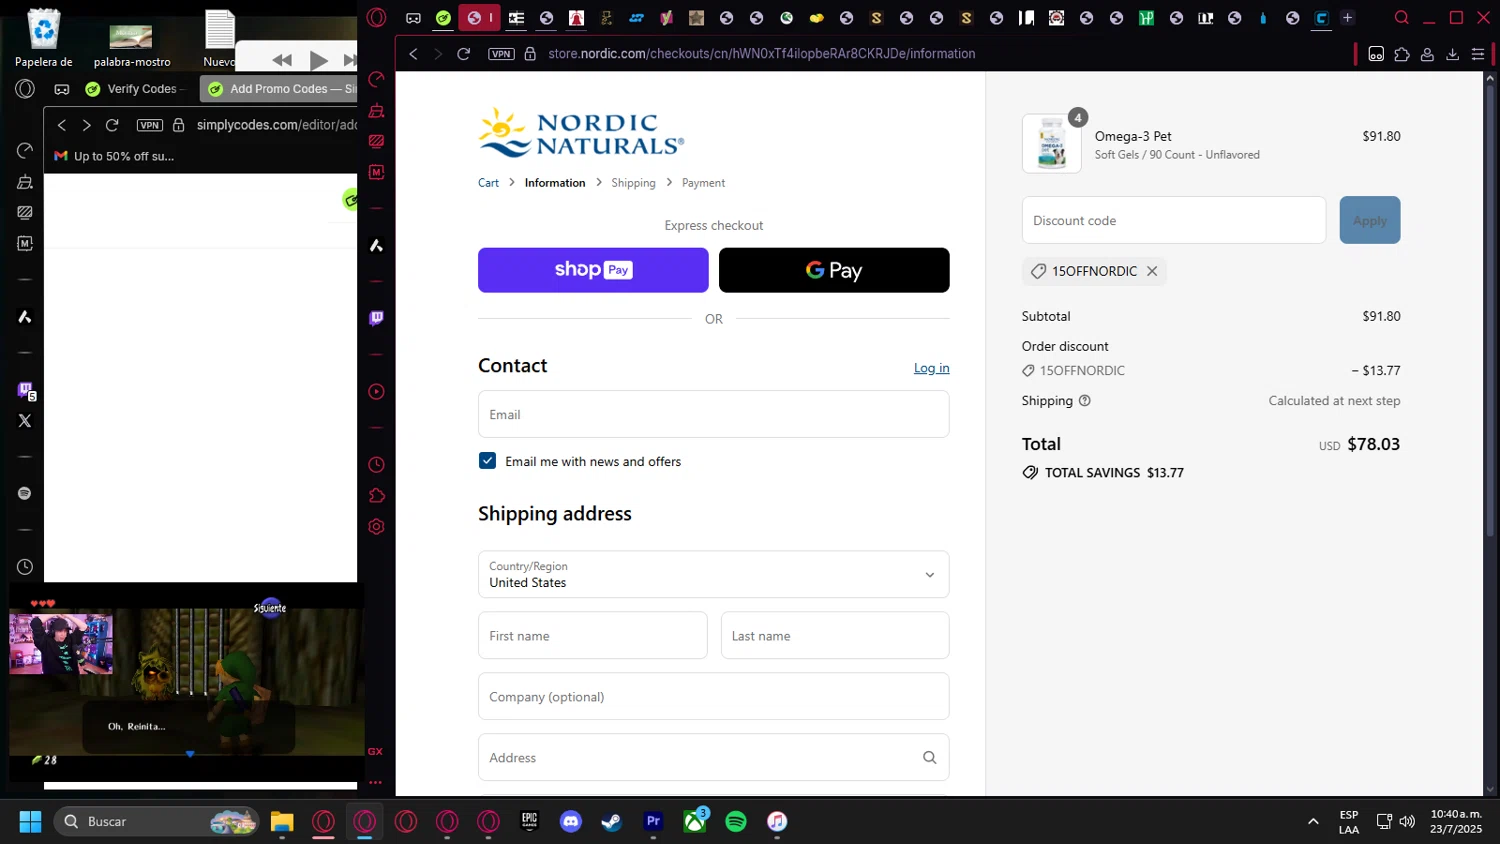Select the Information breadcrumb step
This screenshot has width=1500, height=844.
[x=555, y=183]
